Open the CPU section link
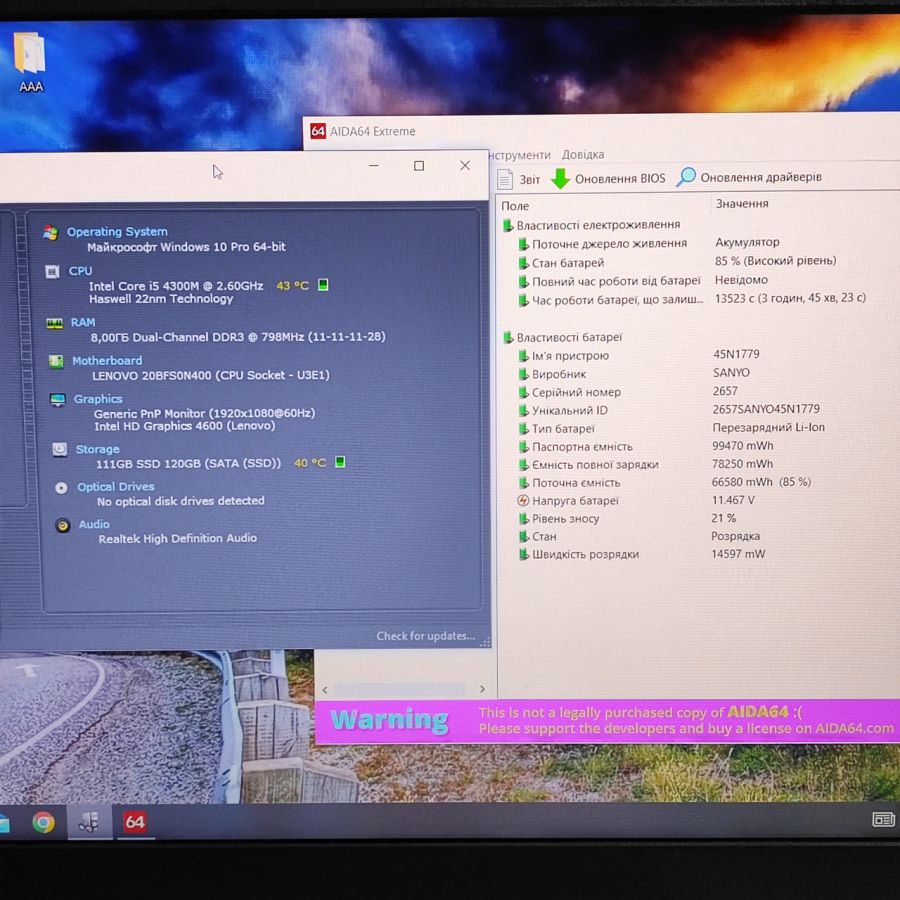 [80, 271]
